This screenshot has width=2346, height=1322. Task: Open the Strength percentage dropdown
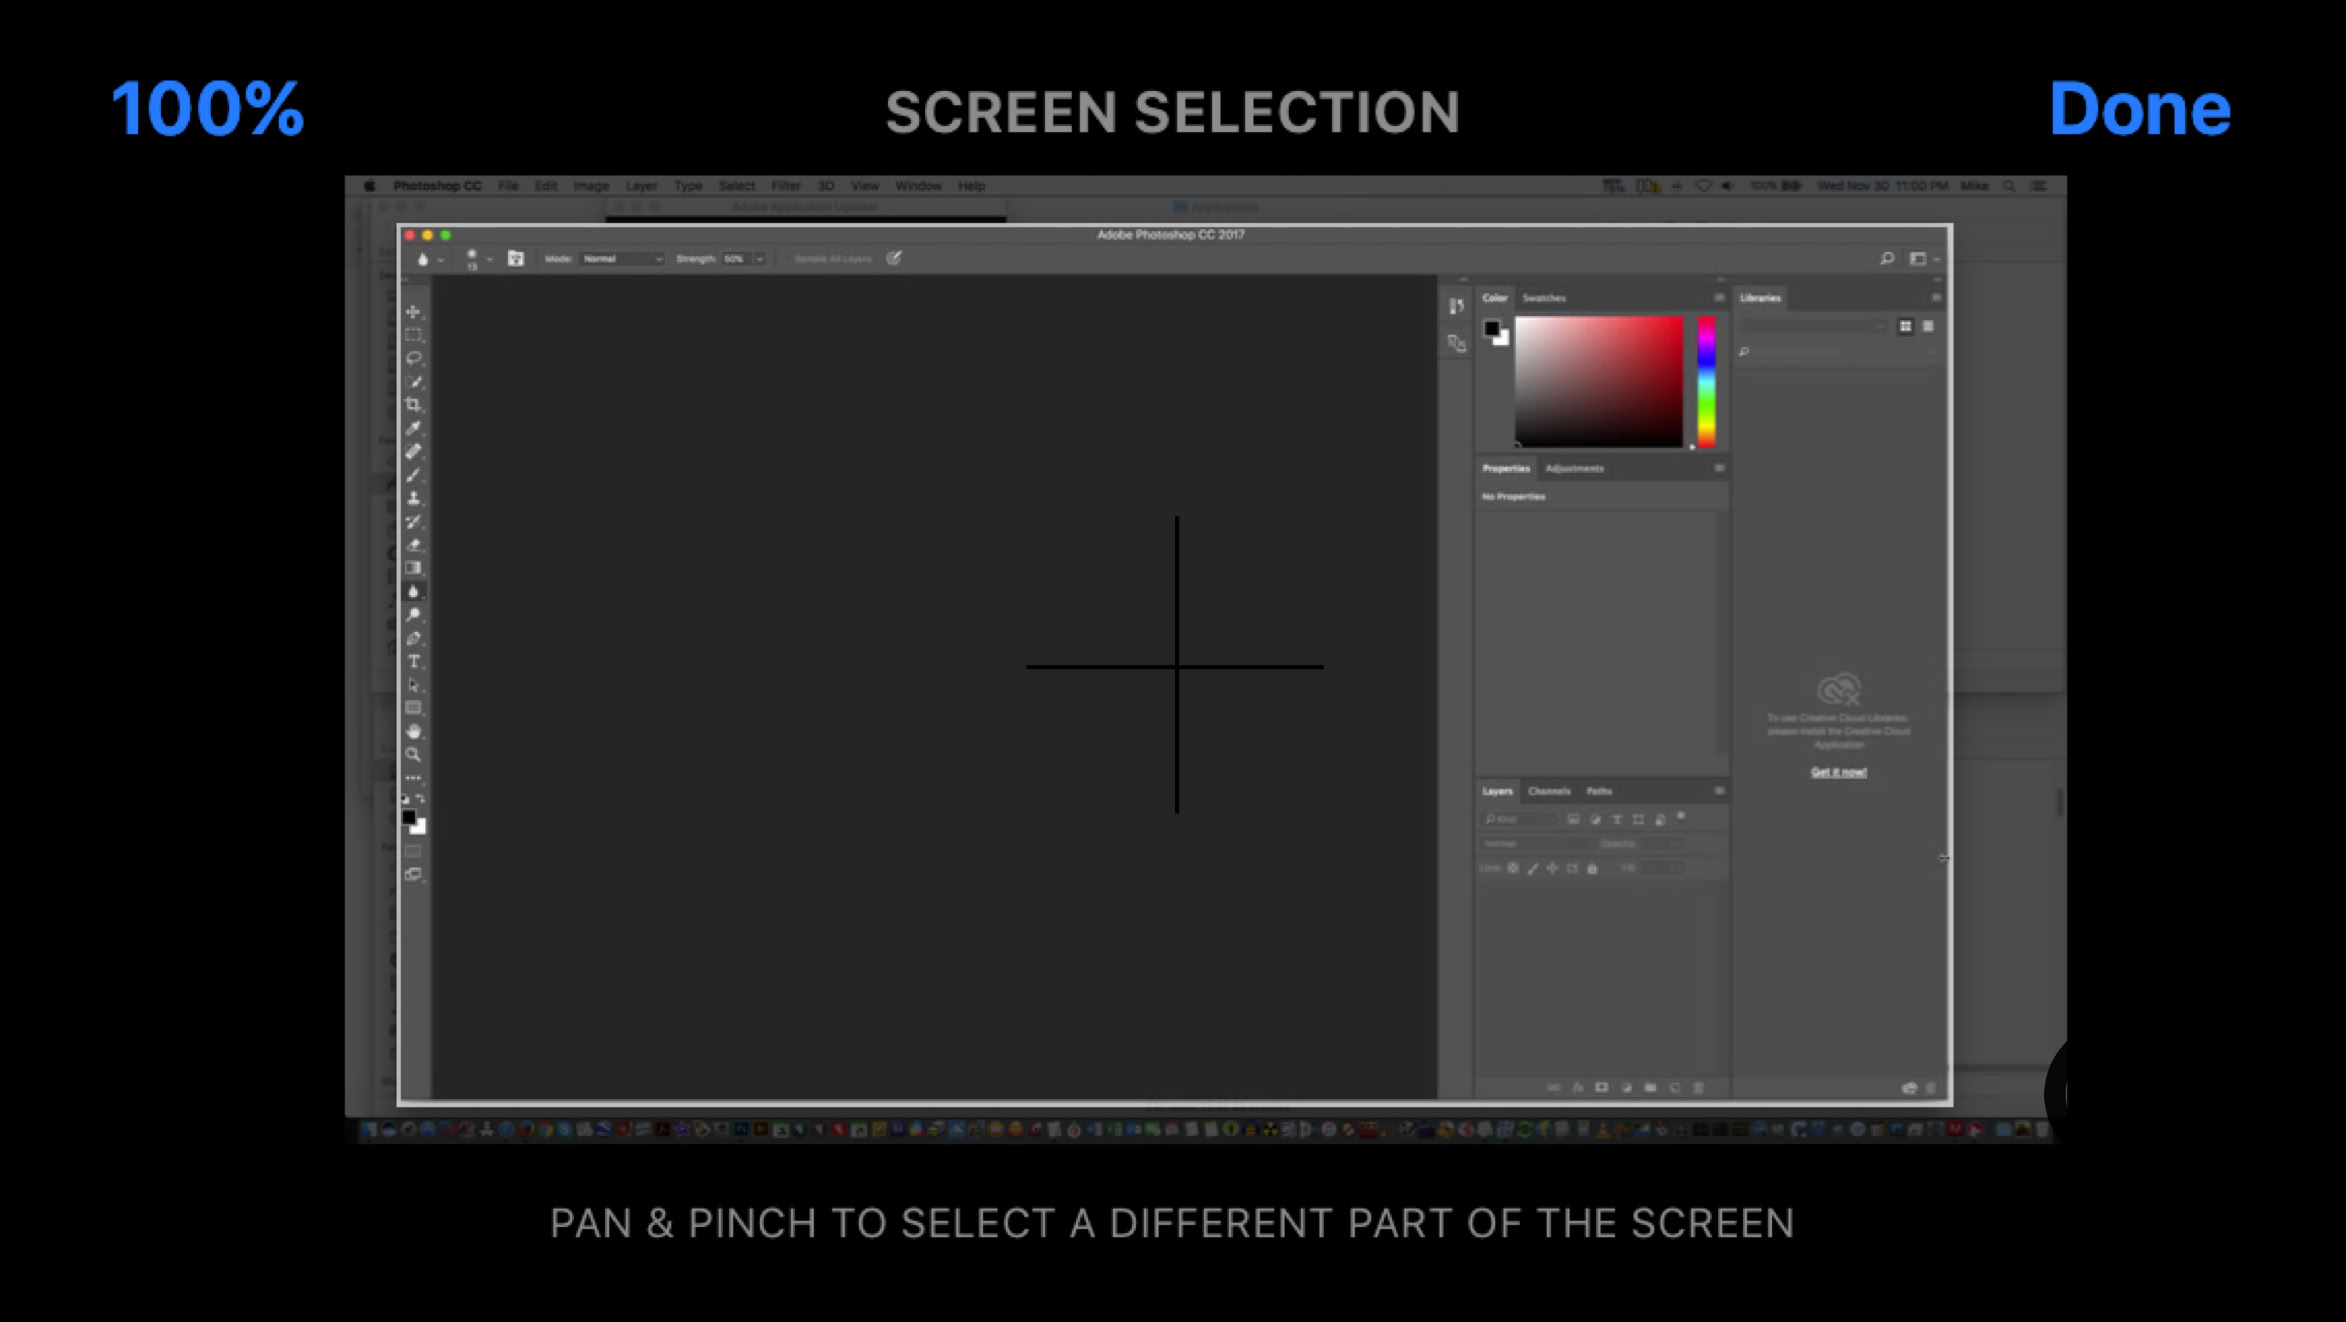(x=757, y=258)
